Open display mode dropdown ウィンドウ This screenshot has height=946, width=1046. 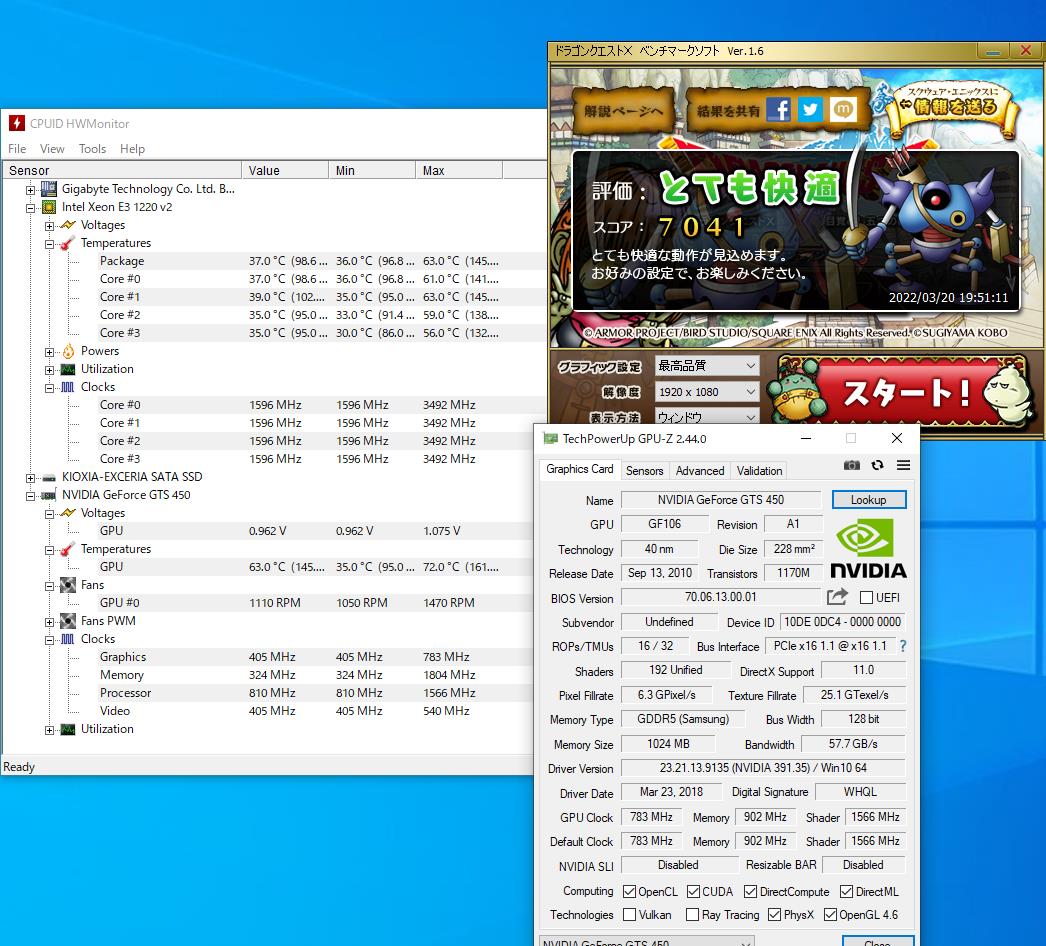pos(707,416)
